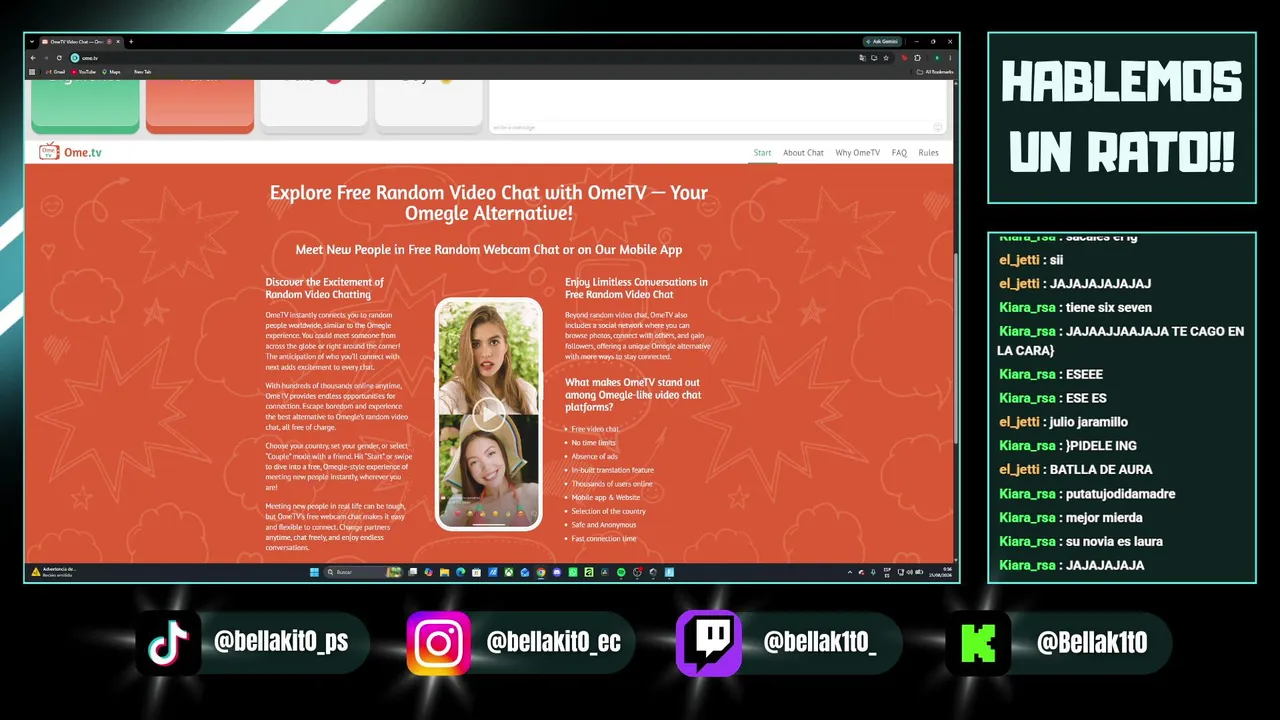
Task: Bookmark this page with the star icon
Action: coord(886,58)
